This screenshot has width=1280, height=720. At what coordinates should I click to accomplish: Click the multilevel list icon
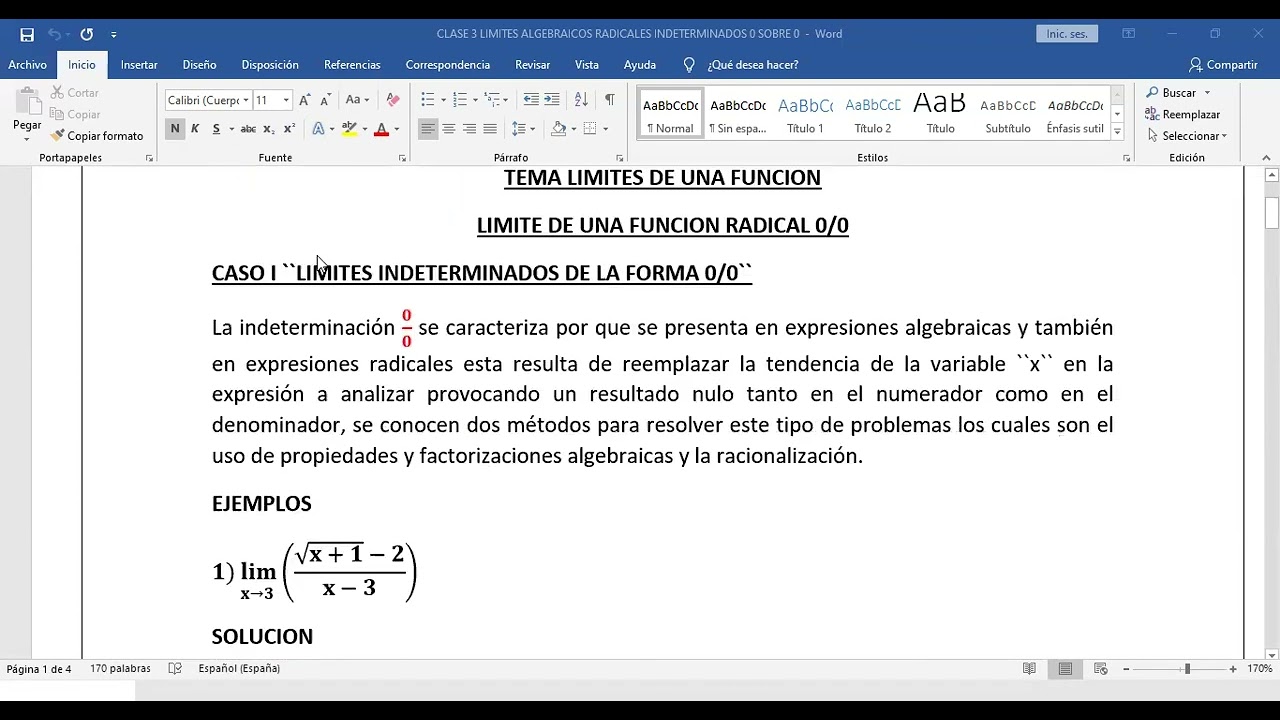click(x=491, y=100)
